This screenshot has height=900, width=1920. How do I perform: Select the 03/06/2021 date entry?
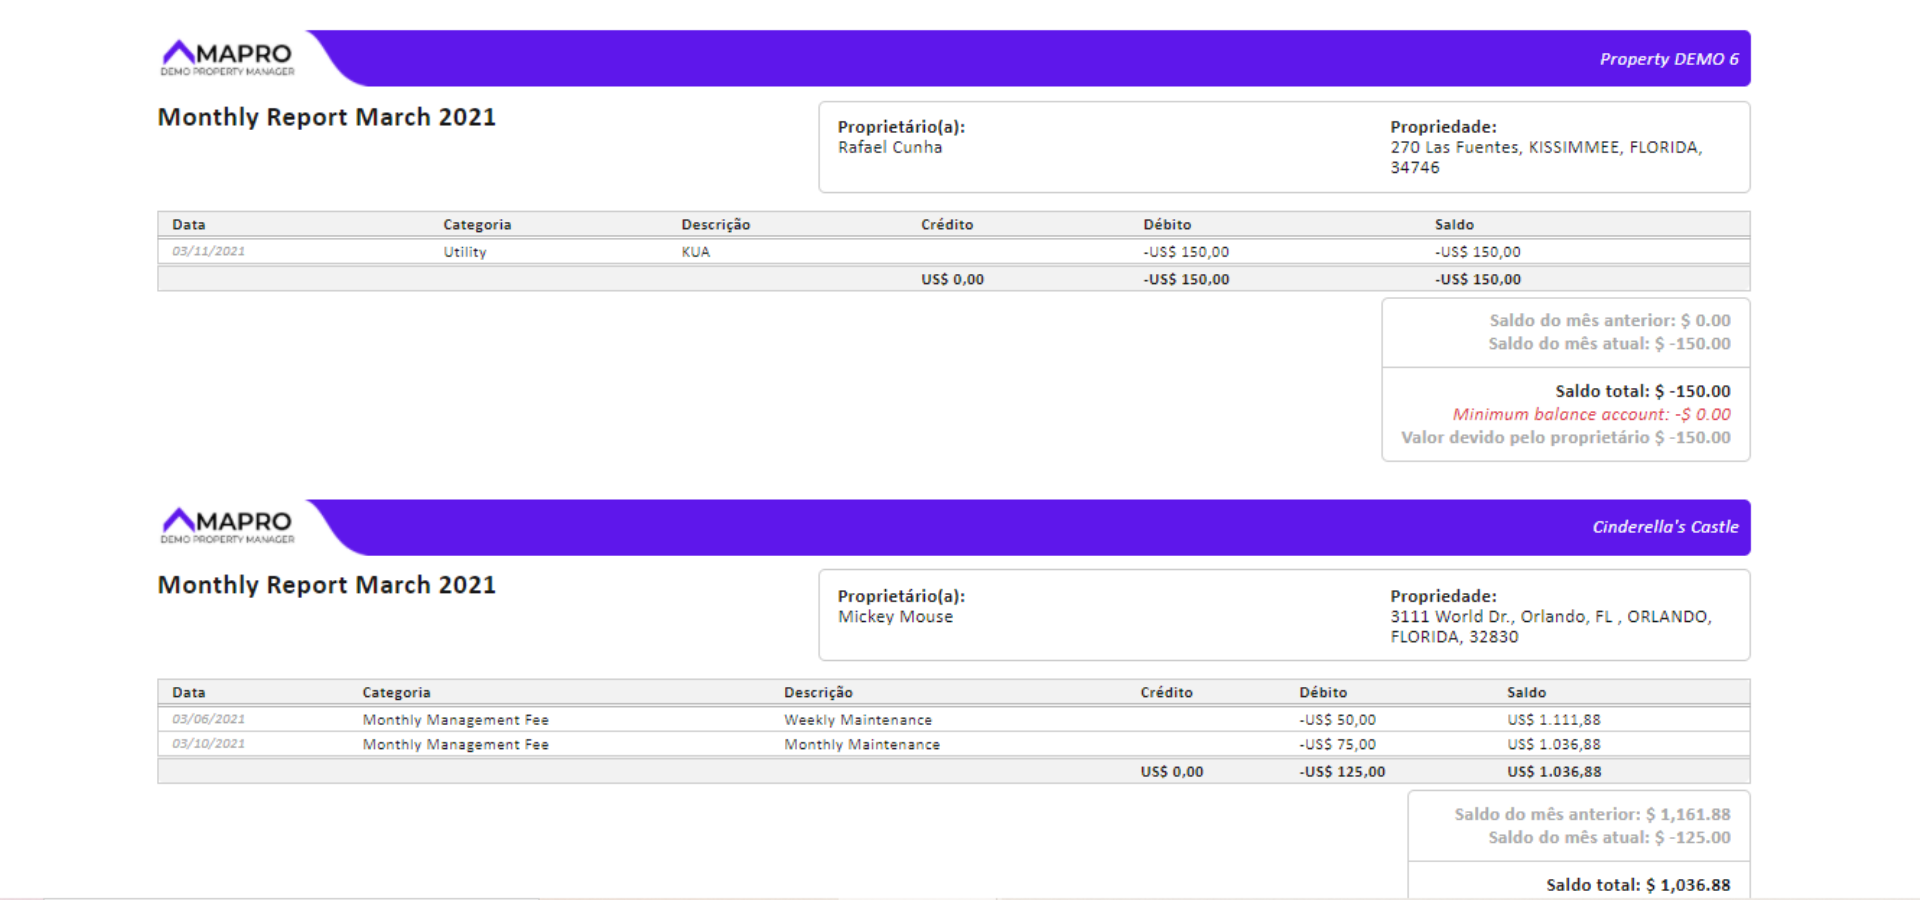pyautogui.click(x=208, y=720)
